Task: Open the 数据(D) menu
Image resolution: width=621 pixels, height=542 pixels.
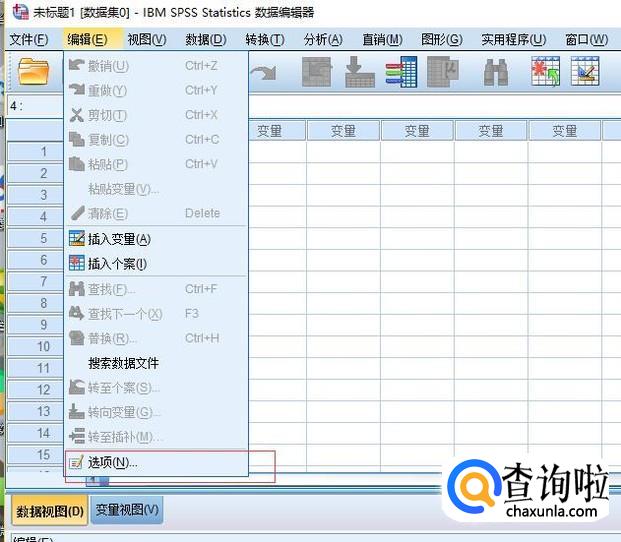Action: 206,40
